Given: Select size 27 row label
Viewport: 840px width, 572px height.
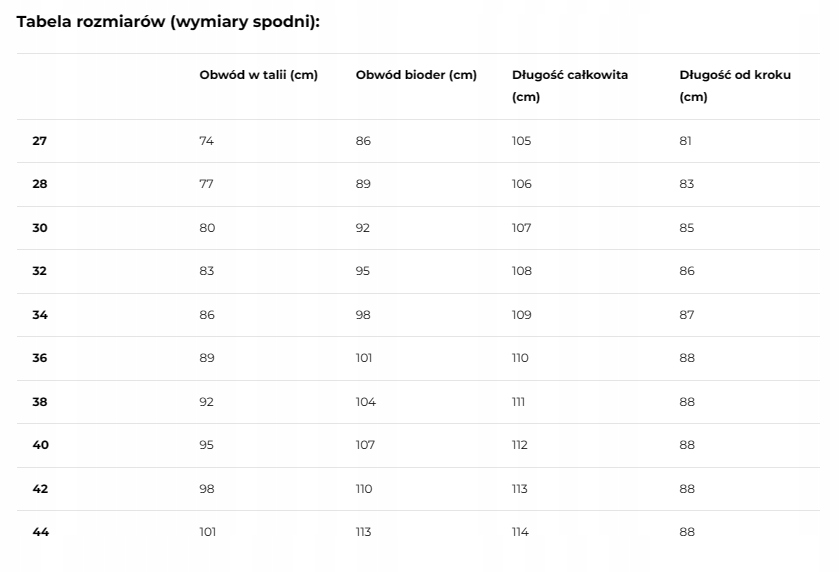Looking at the screenshot, I should 40,141.
